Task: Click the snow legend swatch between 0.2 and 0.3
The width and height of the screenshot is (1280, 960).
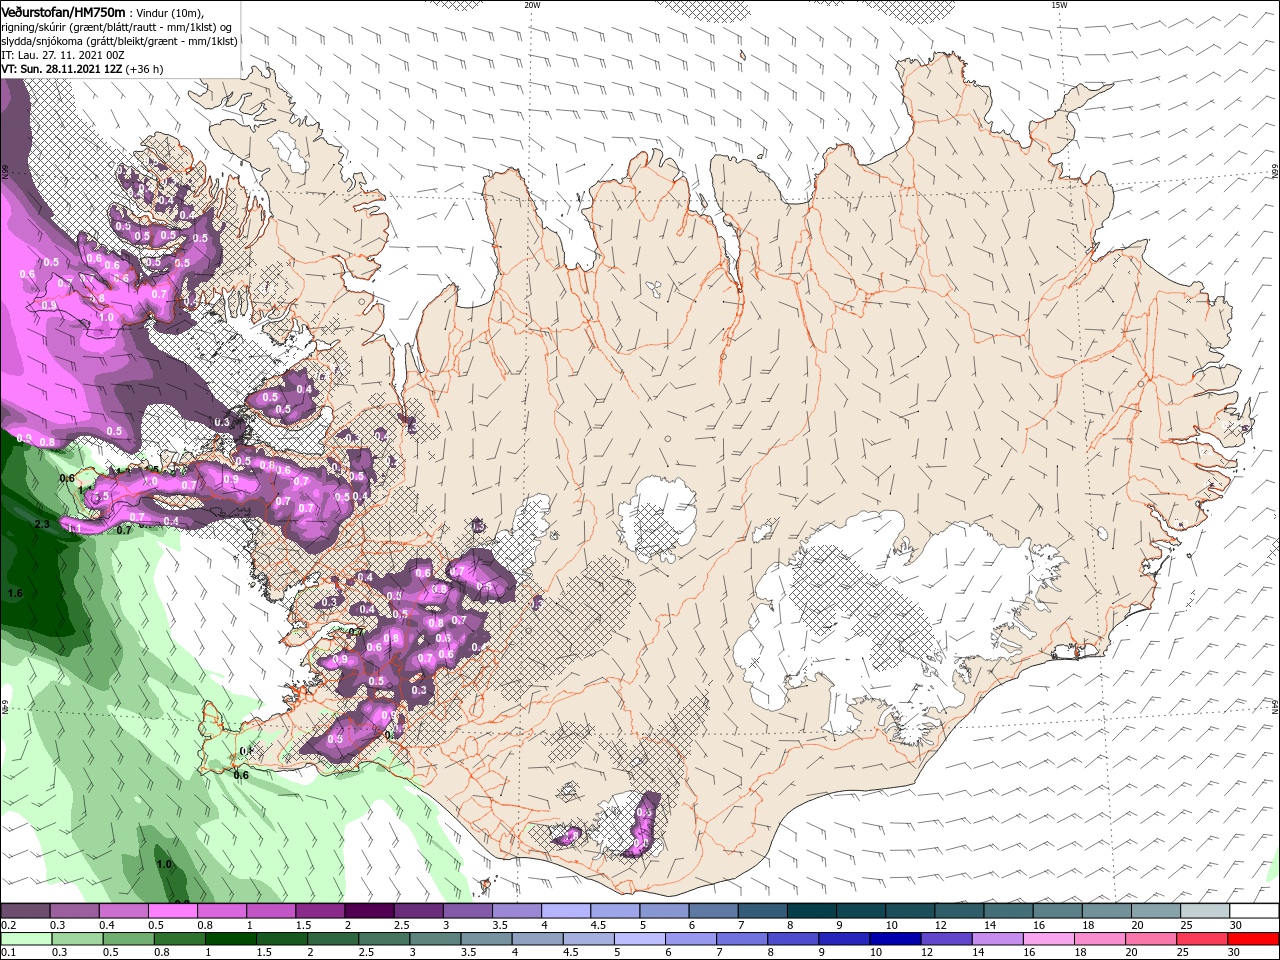Action: pos(25,911)
